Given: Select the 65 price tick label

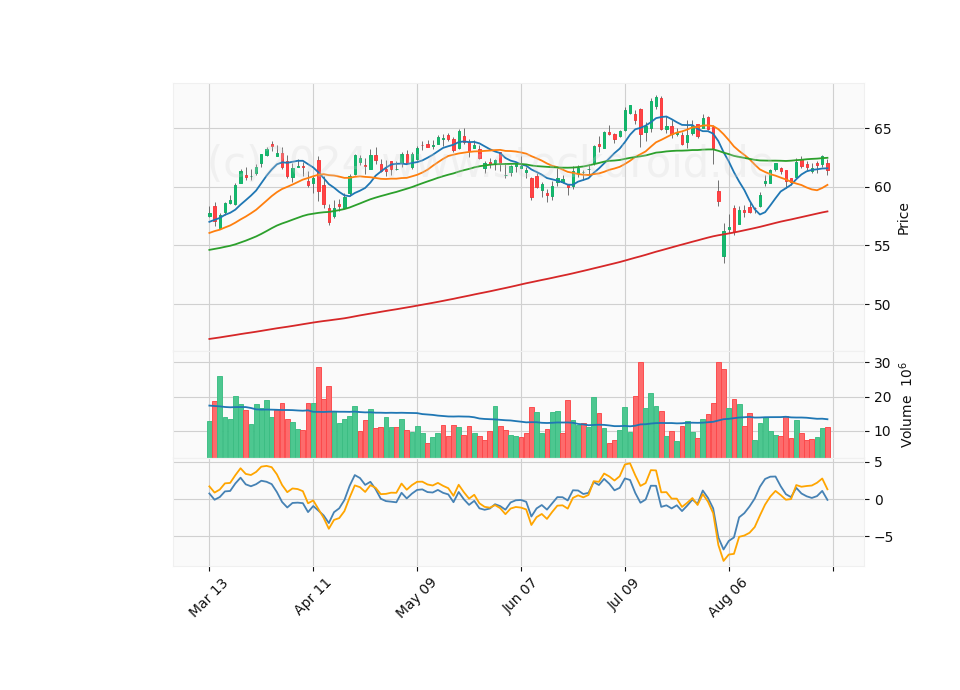Looking at the screenshot, I should click(882, 129).
